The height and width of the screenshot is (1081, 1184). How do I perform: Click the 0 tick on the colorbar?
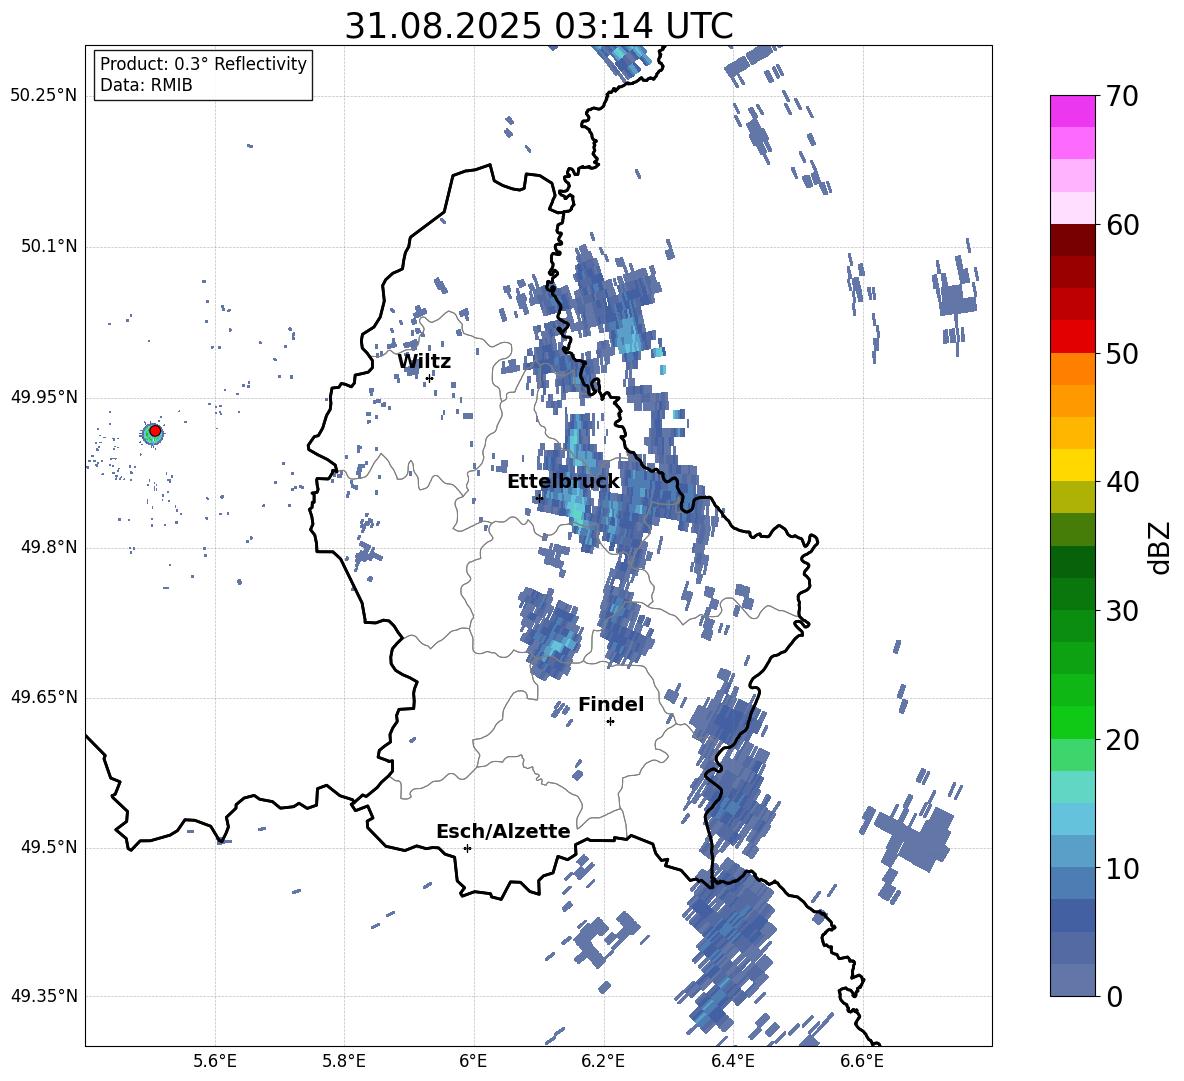[1114, 996]
